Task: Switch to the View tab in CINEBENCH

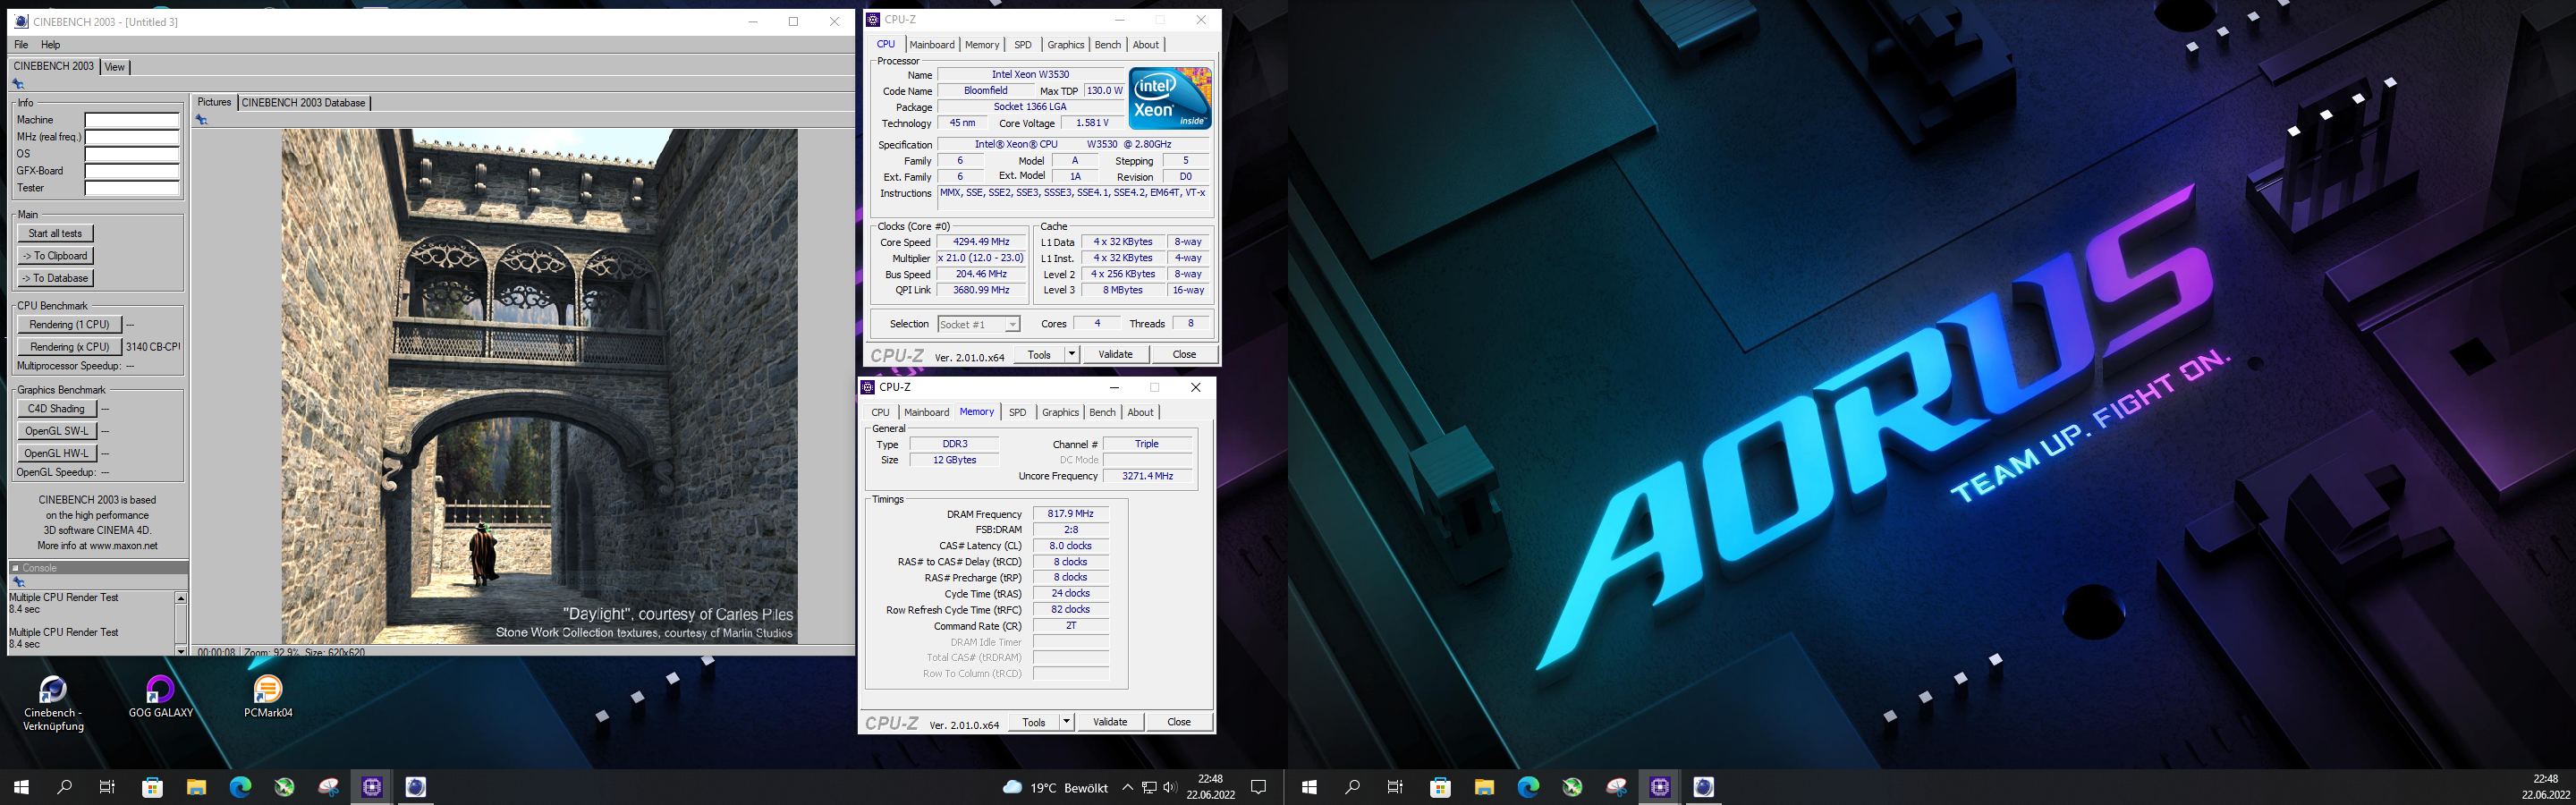Action: click(x=115, y=67)
